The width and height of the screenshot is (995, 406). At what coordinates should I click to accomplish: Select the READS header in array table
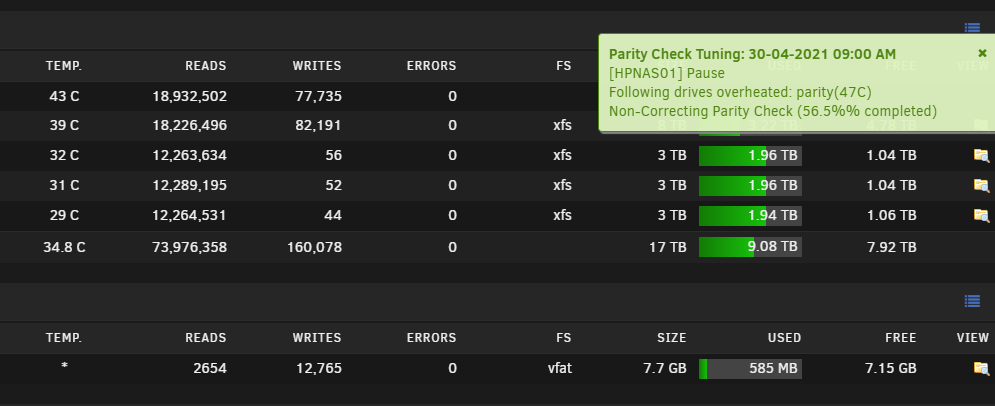(x=206, y=66)
